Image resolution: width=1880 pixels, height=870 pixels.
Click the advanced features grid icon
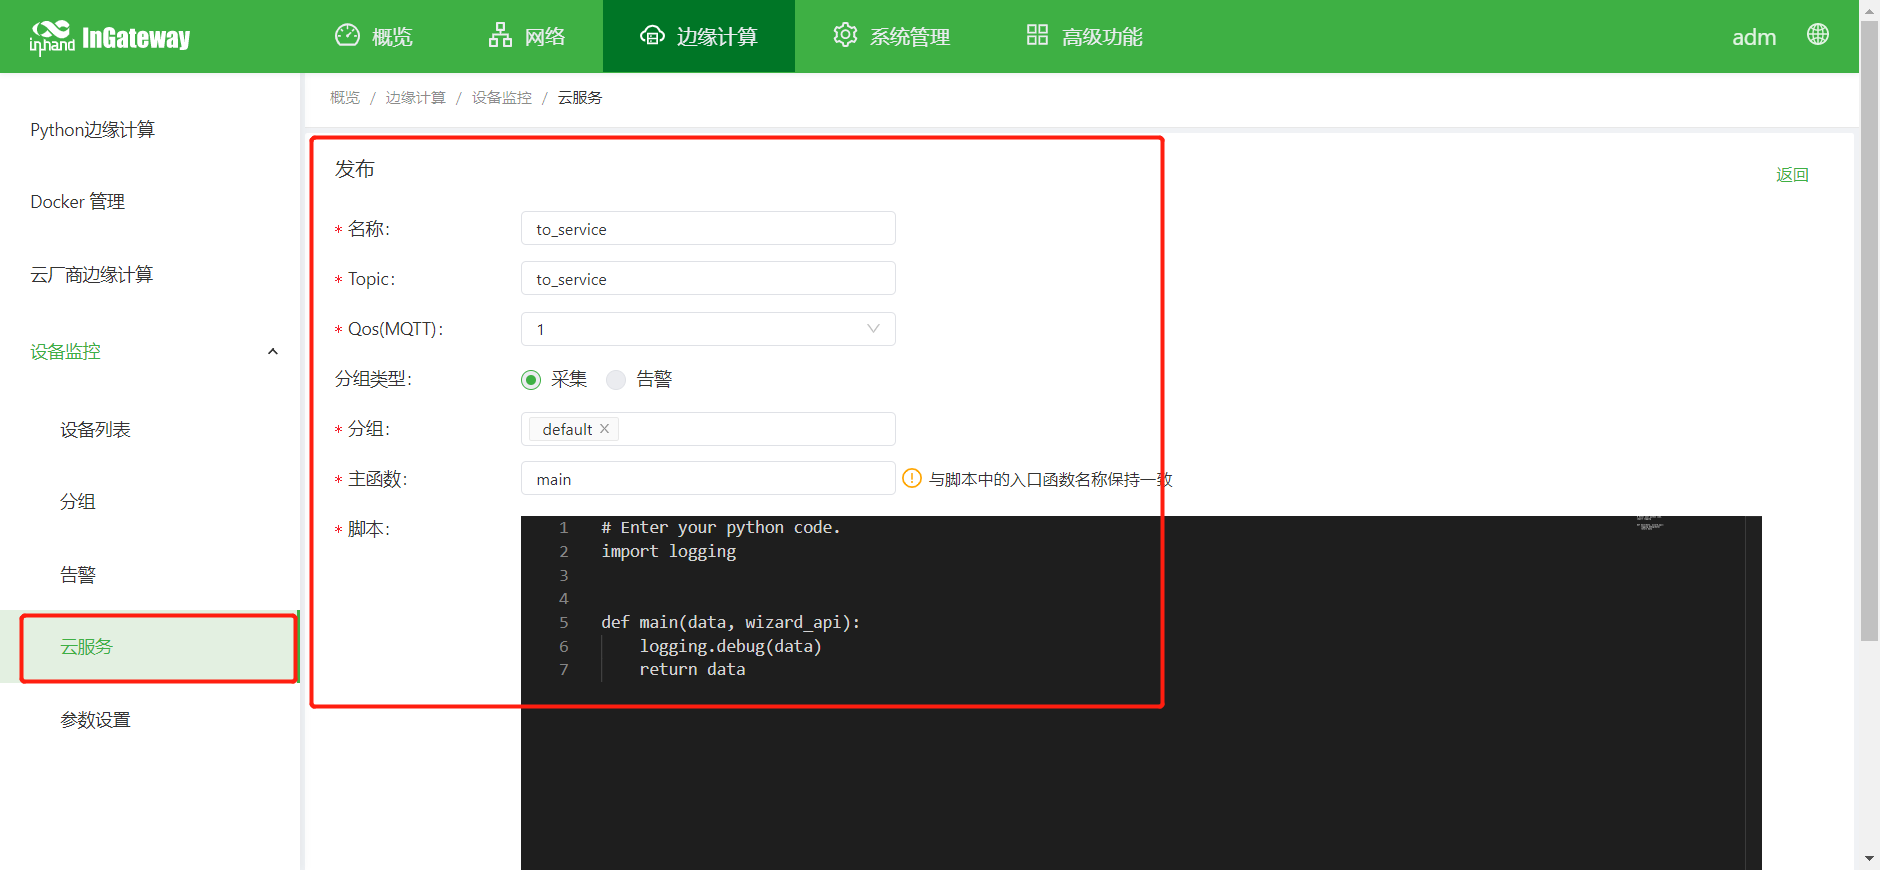coord(1037,36)
